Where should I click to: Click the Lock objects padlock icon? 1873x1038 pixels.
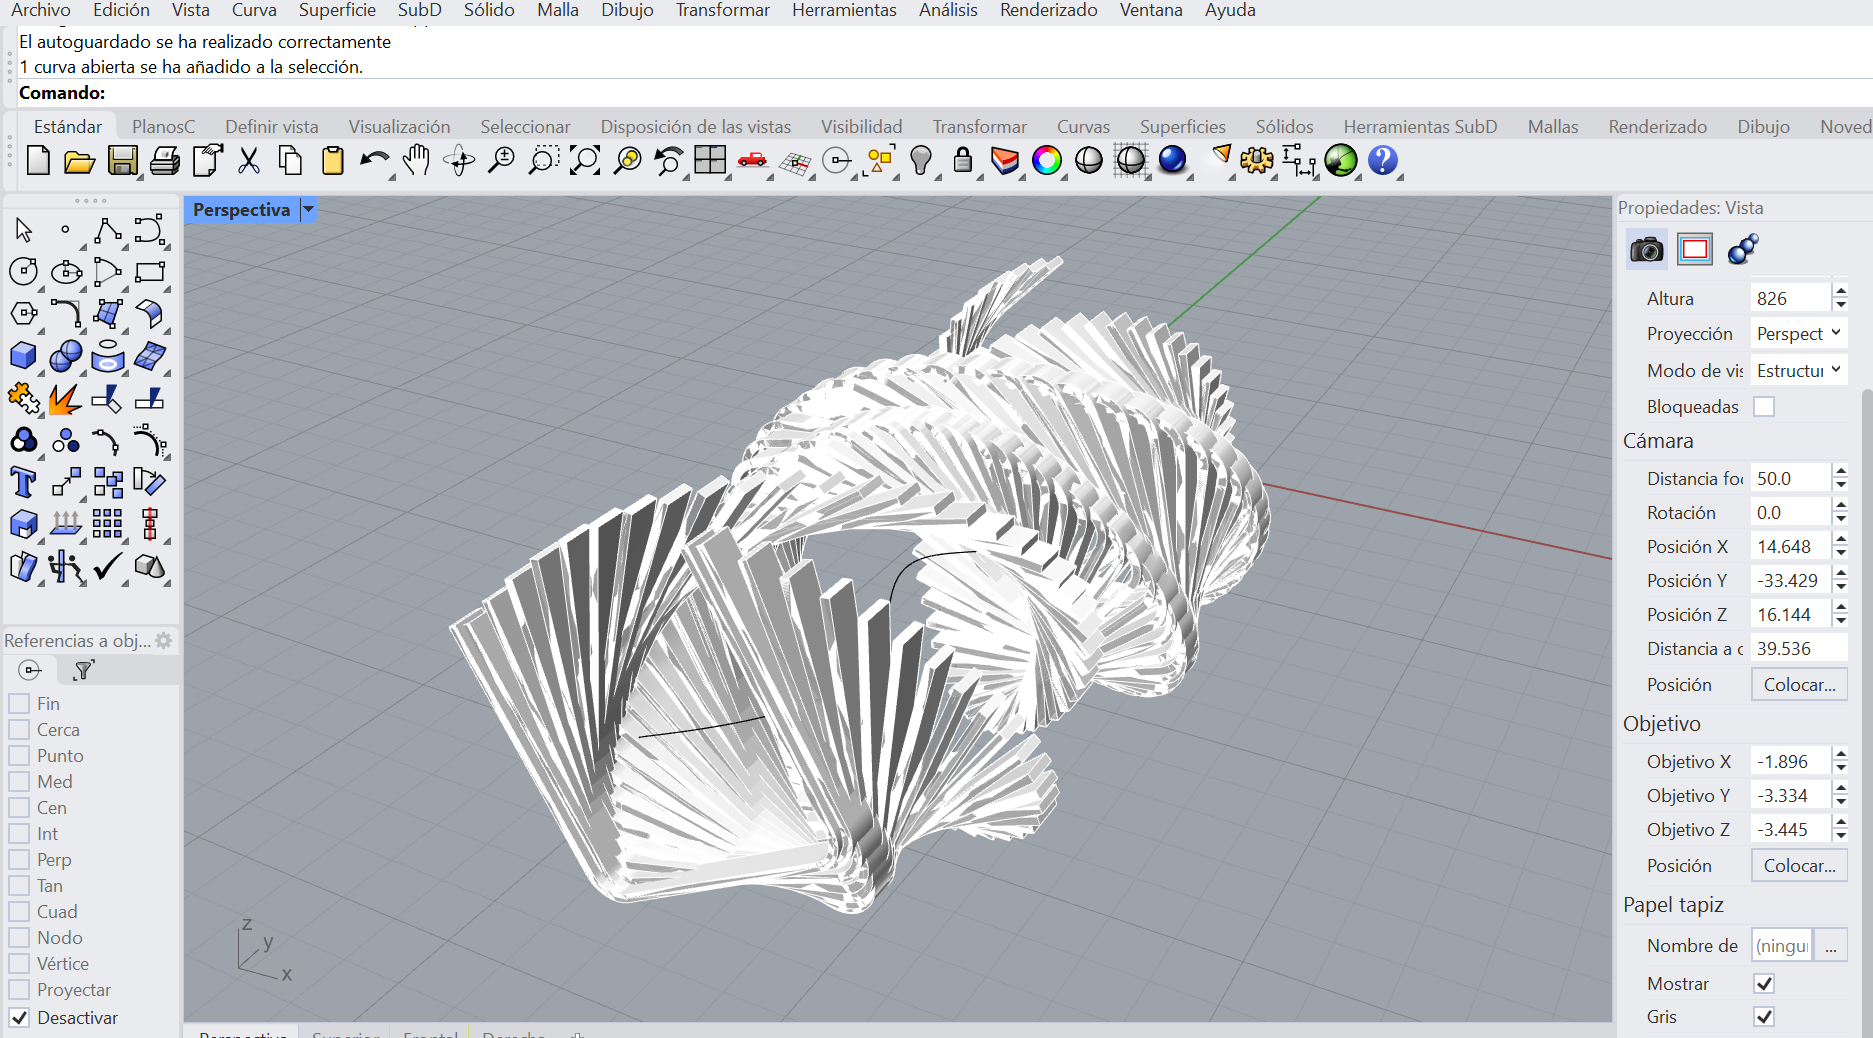pos(962,160)
